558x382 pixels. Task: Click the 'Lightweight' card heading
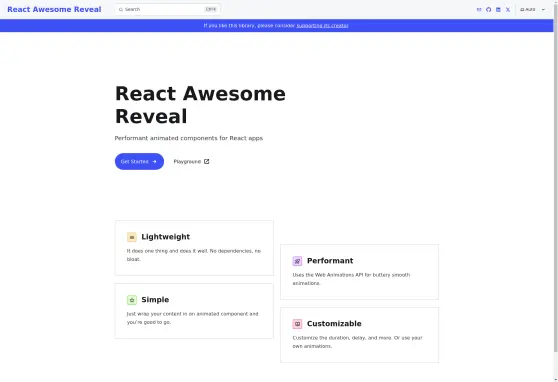pyautogui.click(x=165, y=237)
